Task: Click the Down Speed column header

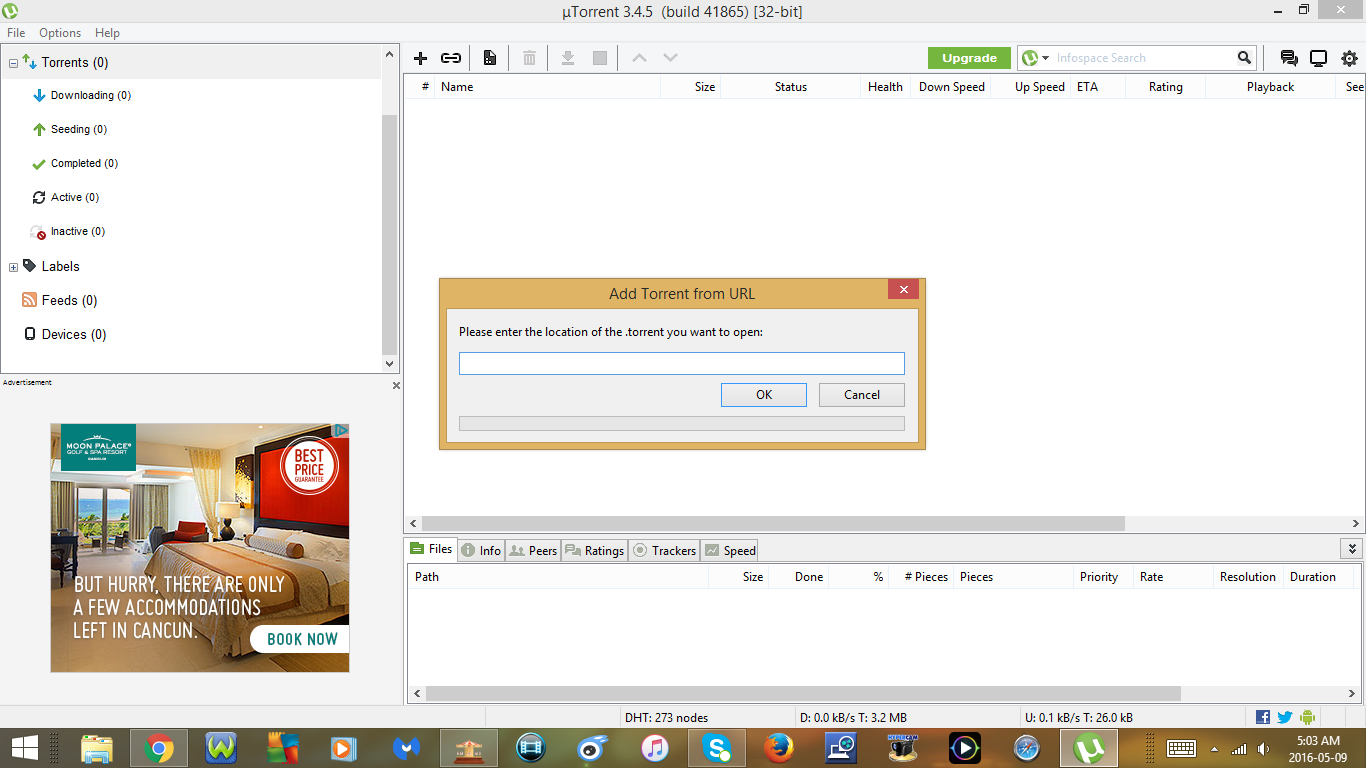Action: click(x=952, y=87)
